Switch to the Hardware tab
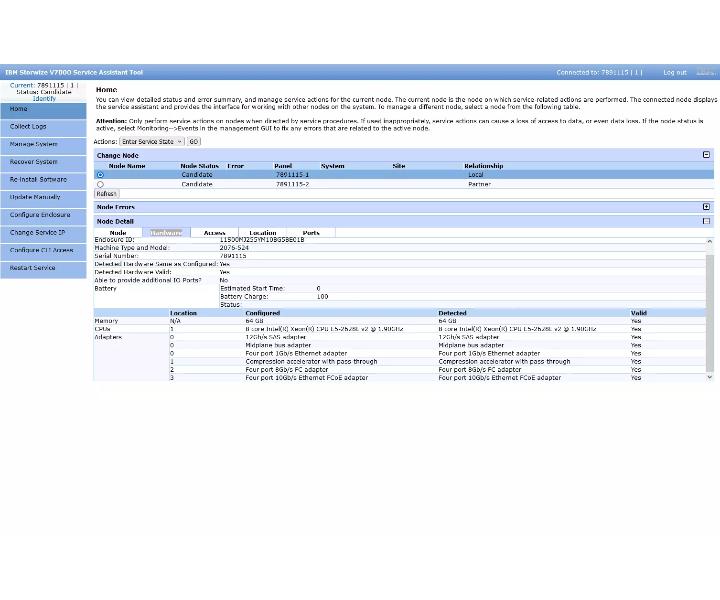 pos(166,233)
